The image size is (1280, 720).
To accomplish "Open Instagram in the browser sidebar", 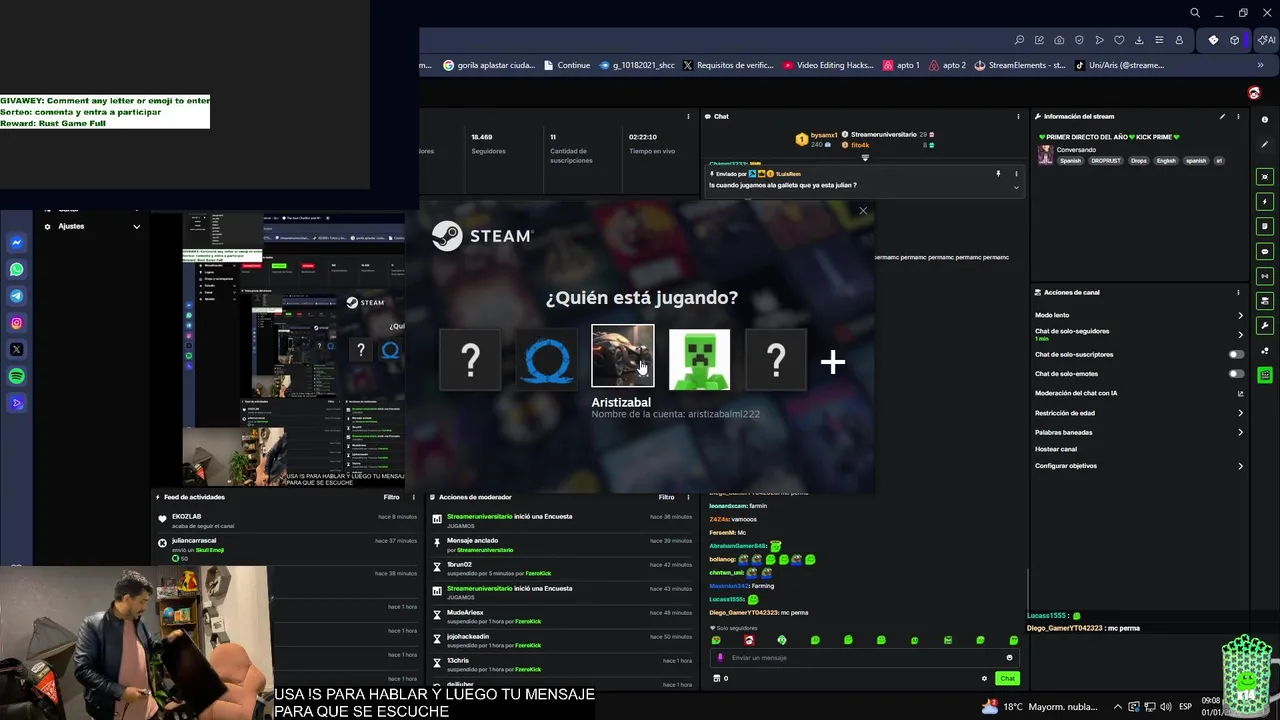I will click(x=17, y=323).
